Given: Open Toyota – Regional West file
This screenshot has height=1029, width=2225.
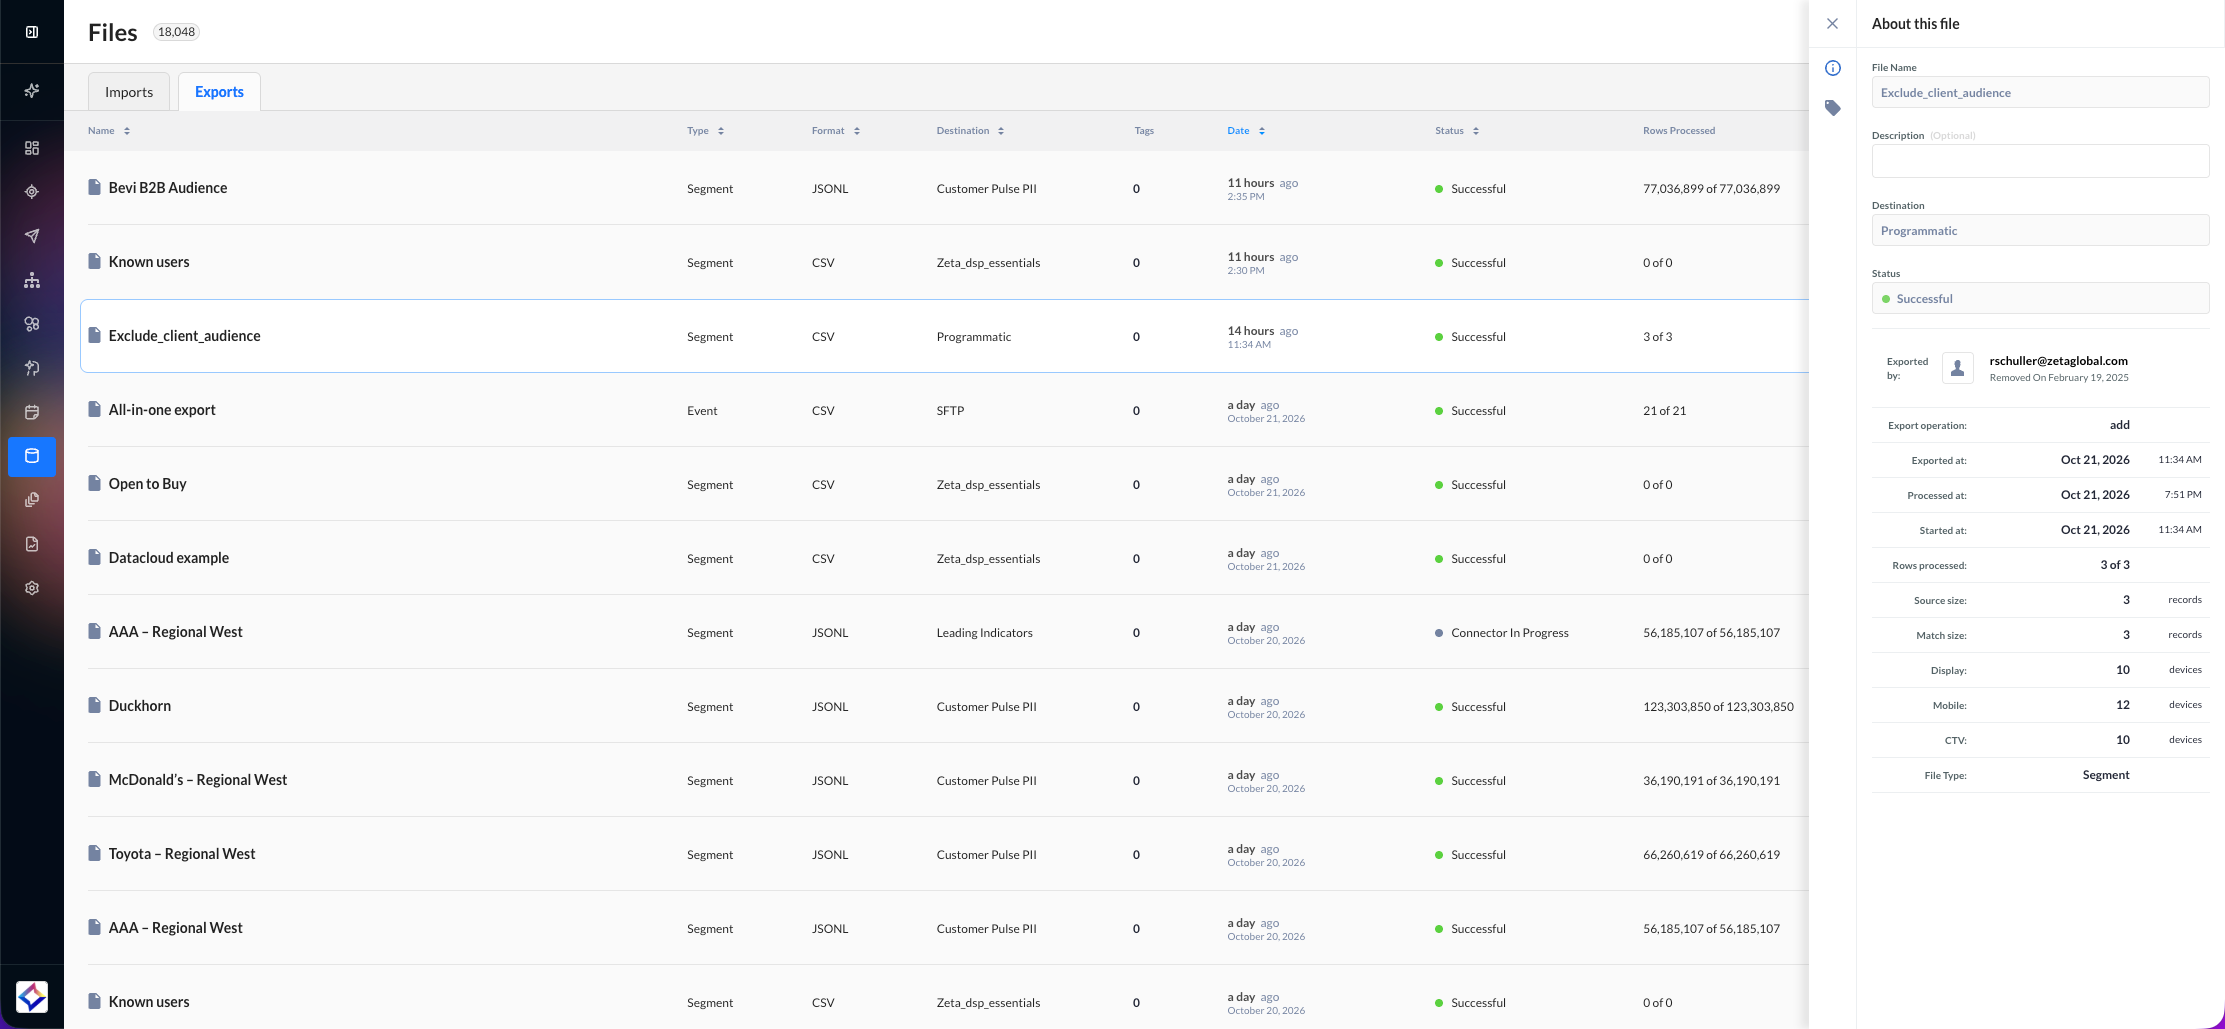Looking at the screenshot, I should point(182,854).
